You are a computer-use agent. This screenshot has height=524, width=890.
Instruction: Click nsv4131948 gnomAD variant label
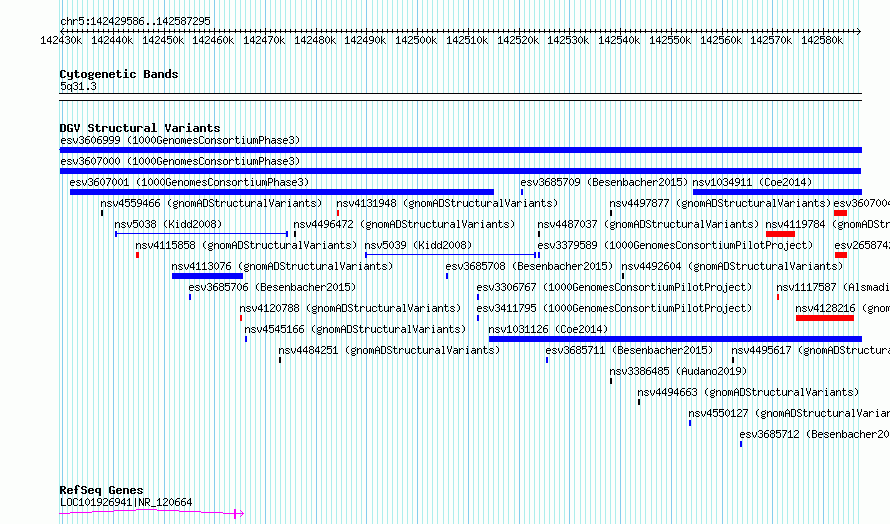447,203
